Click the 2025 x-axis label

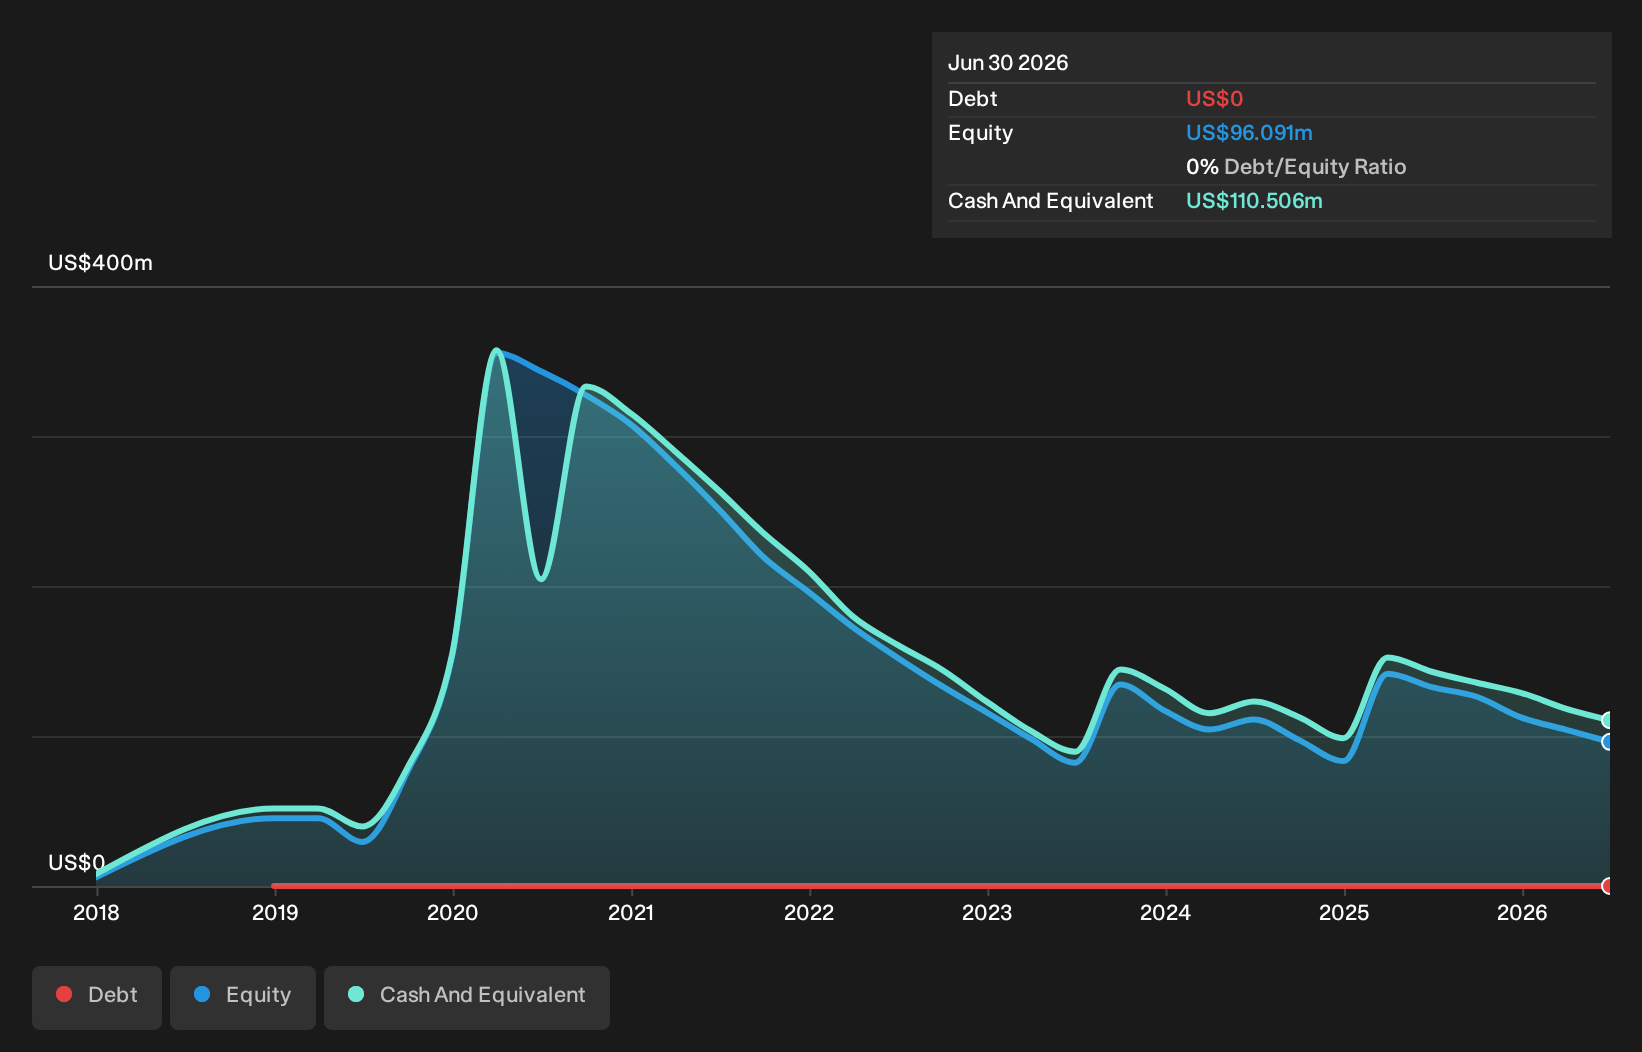[x=1344, y=913]
